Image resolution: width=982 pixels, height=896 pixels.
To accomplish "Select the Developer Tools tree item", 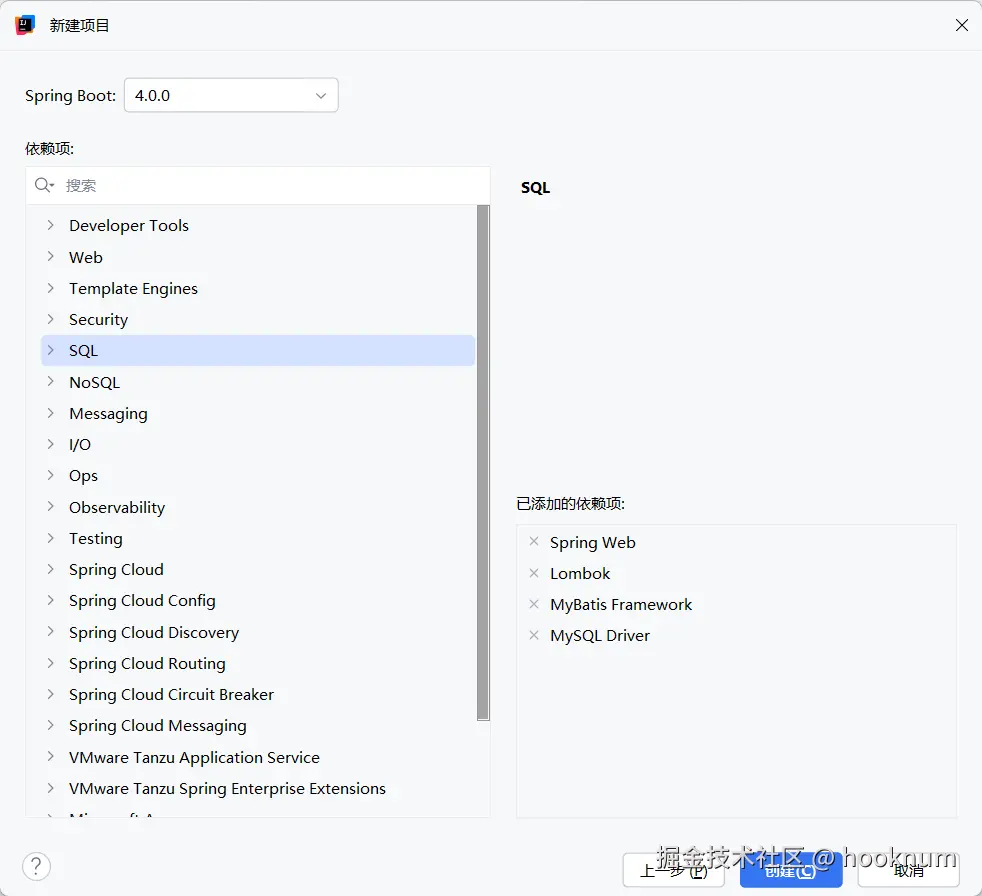I will [128, 225].
